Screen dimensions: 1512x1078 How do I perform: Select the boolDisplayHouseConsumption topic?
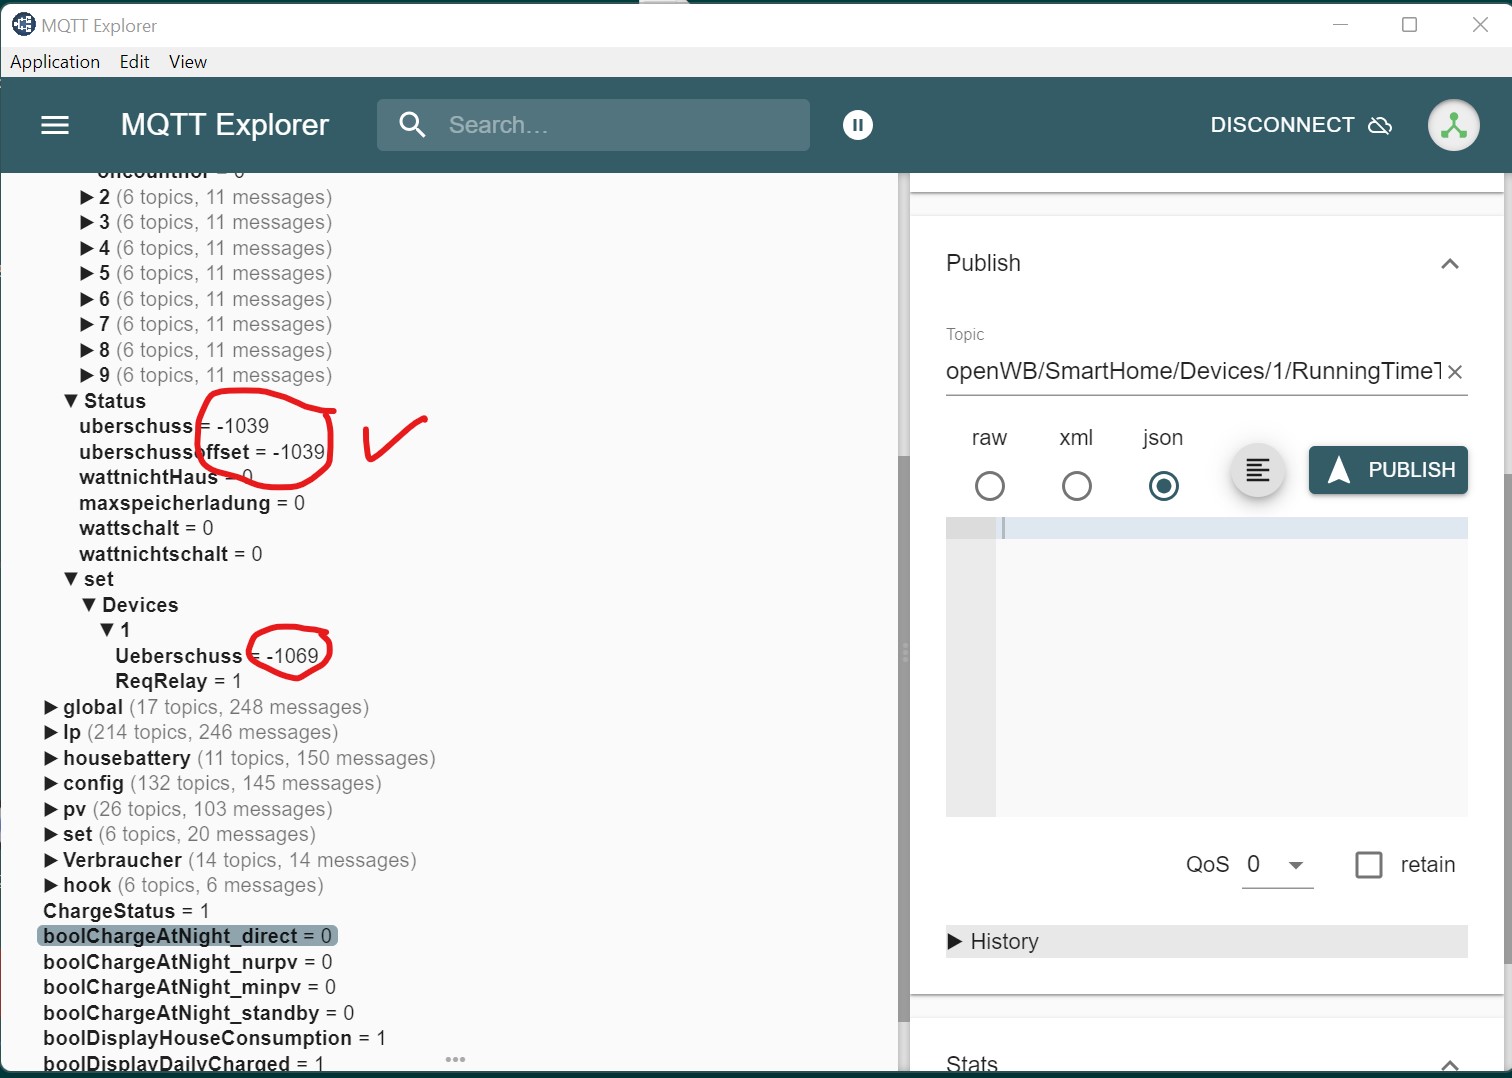214,1038
